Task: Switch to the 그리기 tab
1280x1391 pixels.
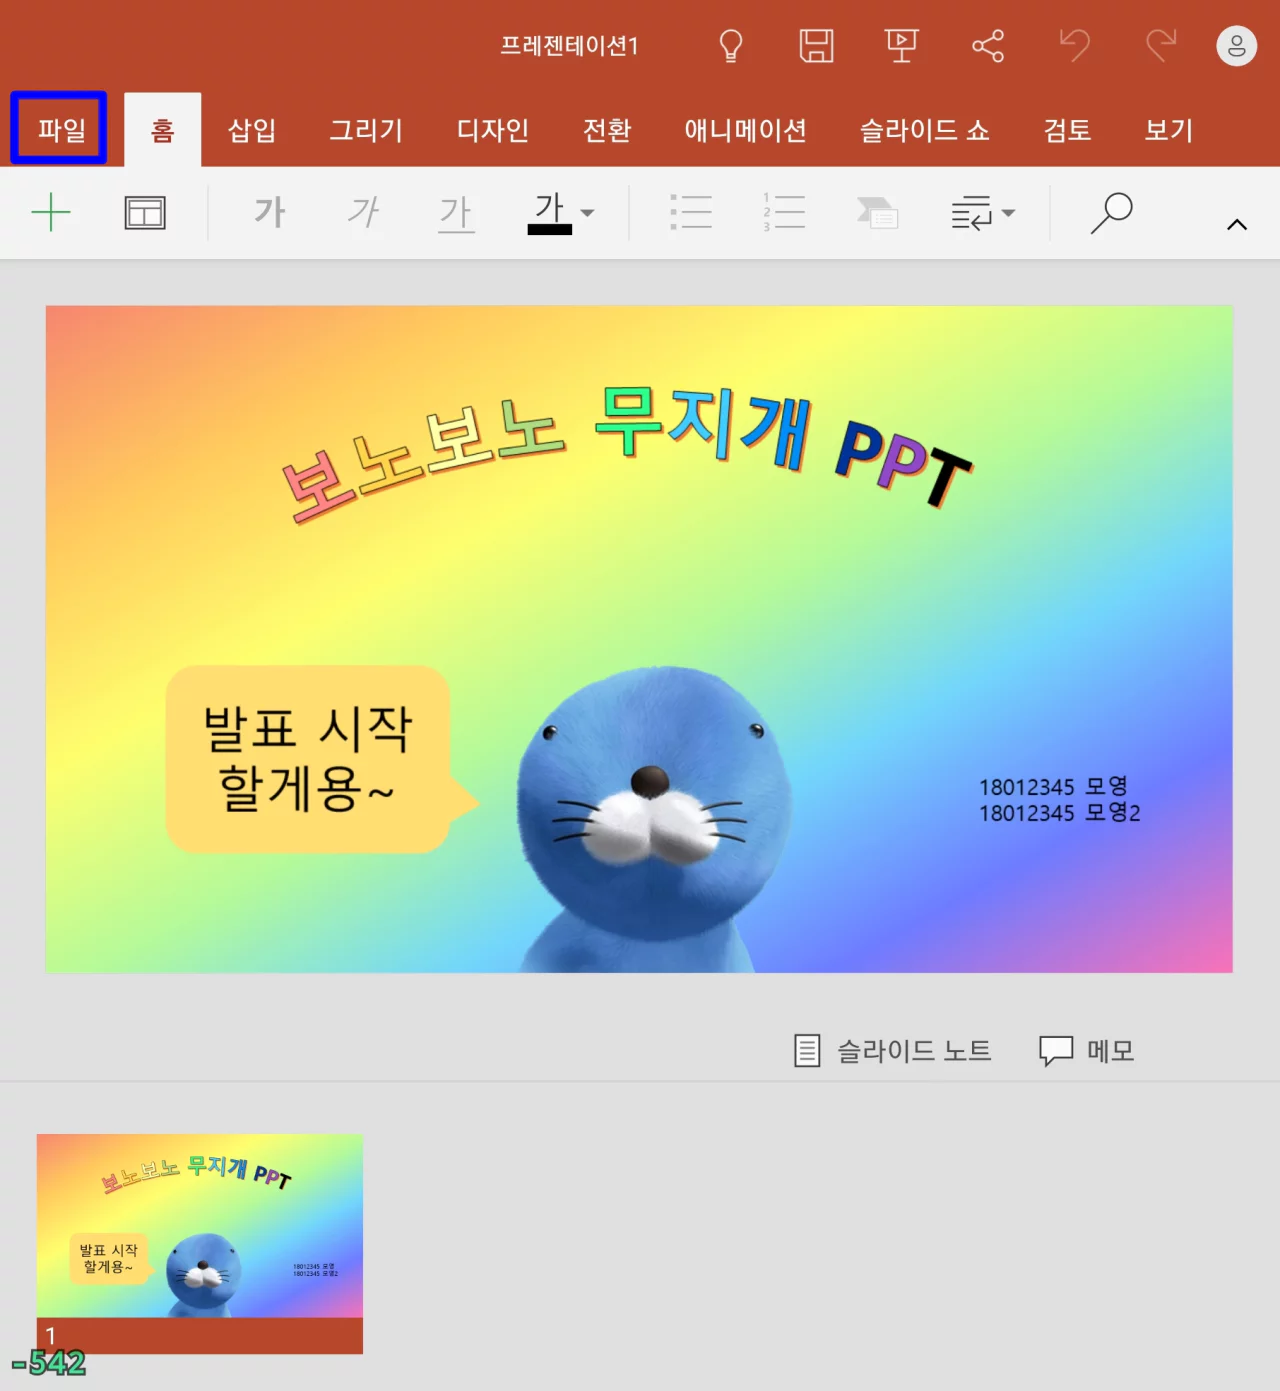Action: coord(366,130)
